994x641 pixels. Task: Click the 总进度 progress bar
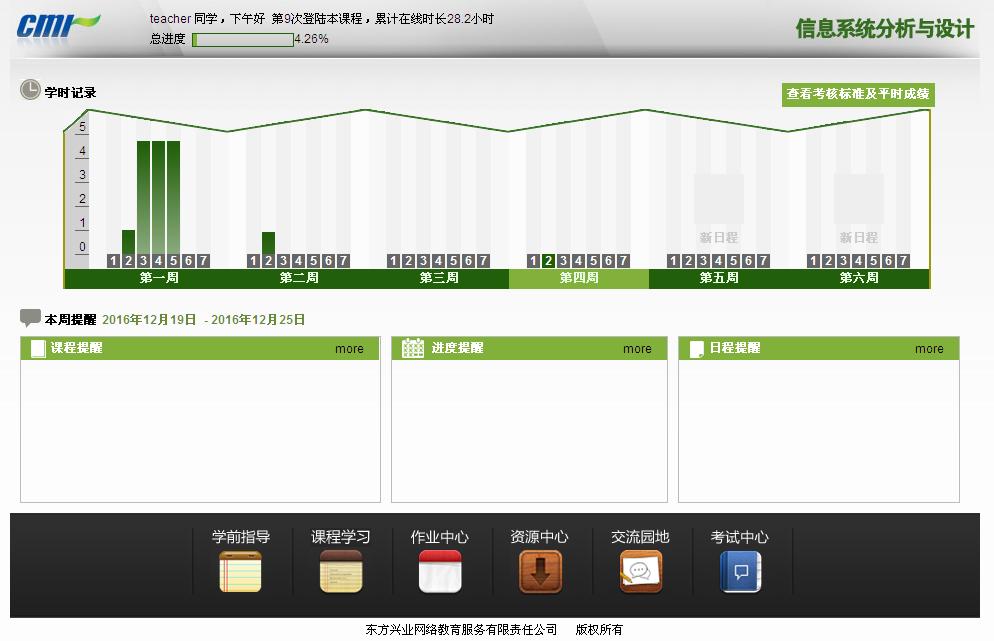click(x=243, y=40)
